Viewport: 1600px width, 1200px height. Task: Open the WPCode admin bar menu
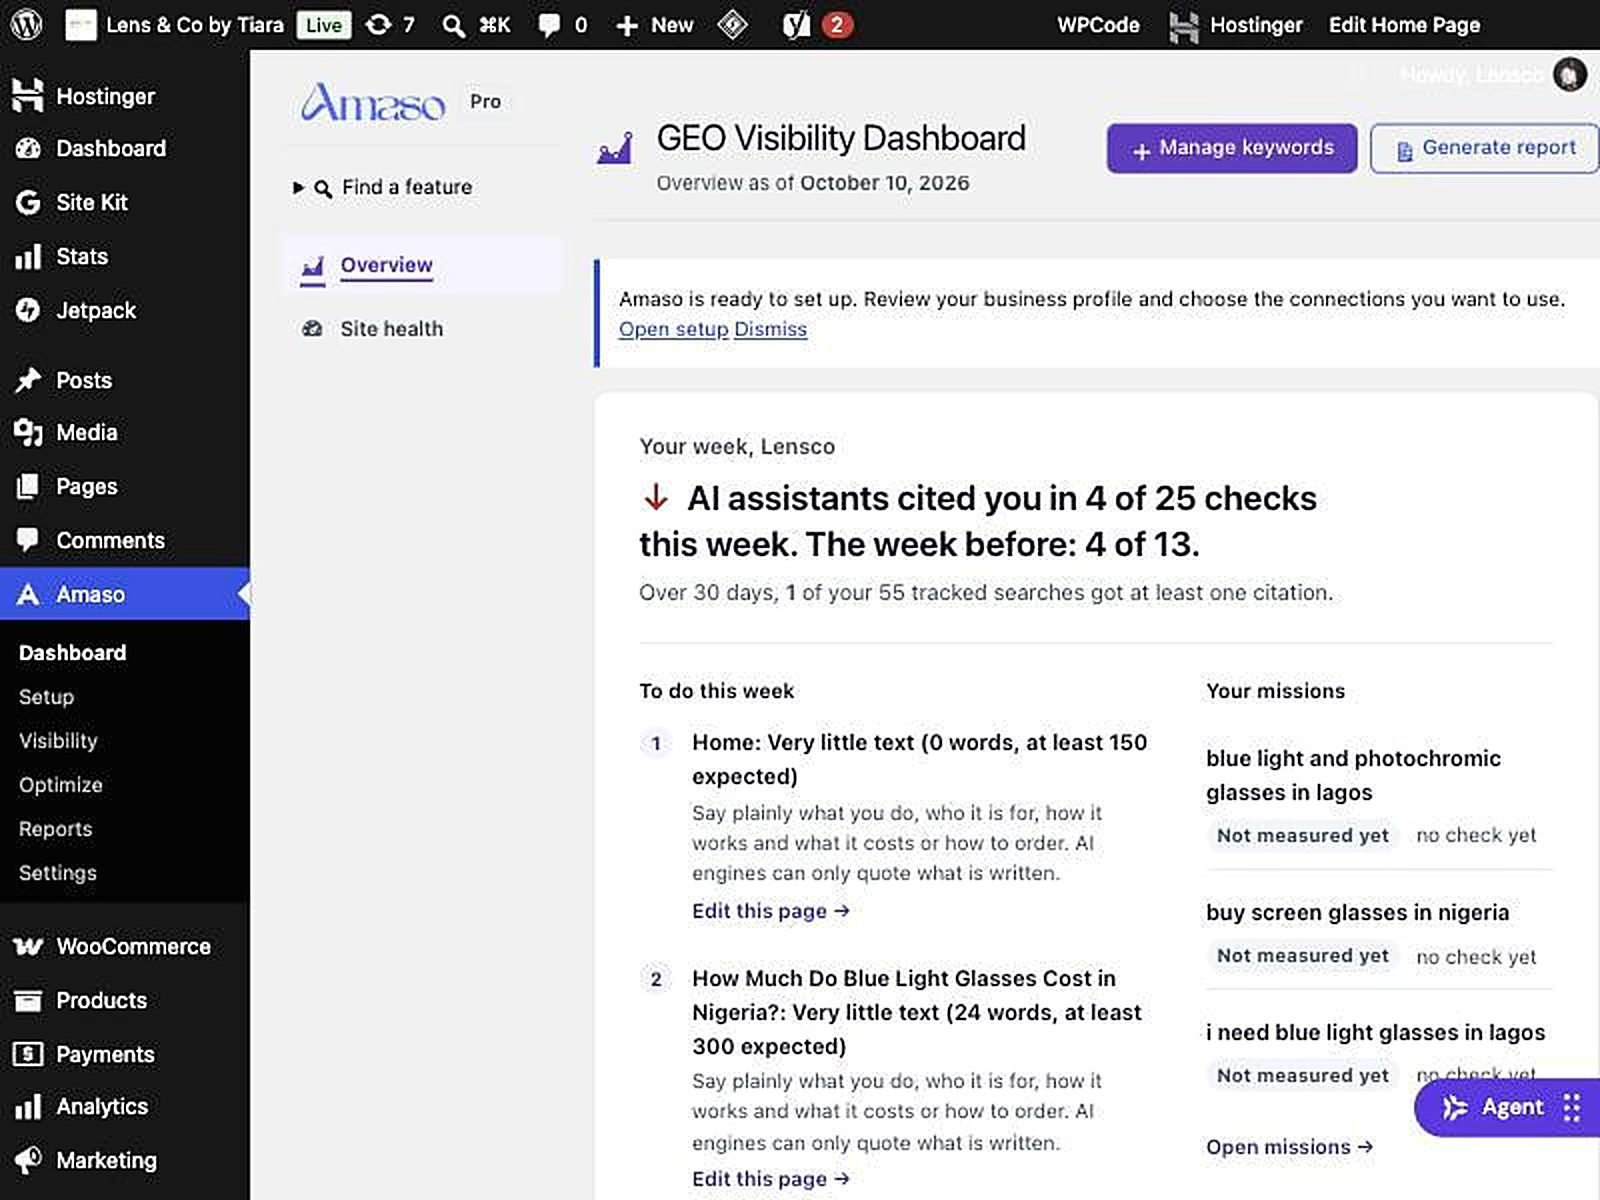(1098, 25)
